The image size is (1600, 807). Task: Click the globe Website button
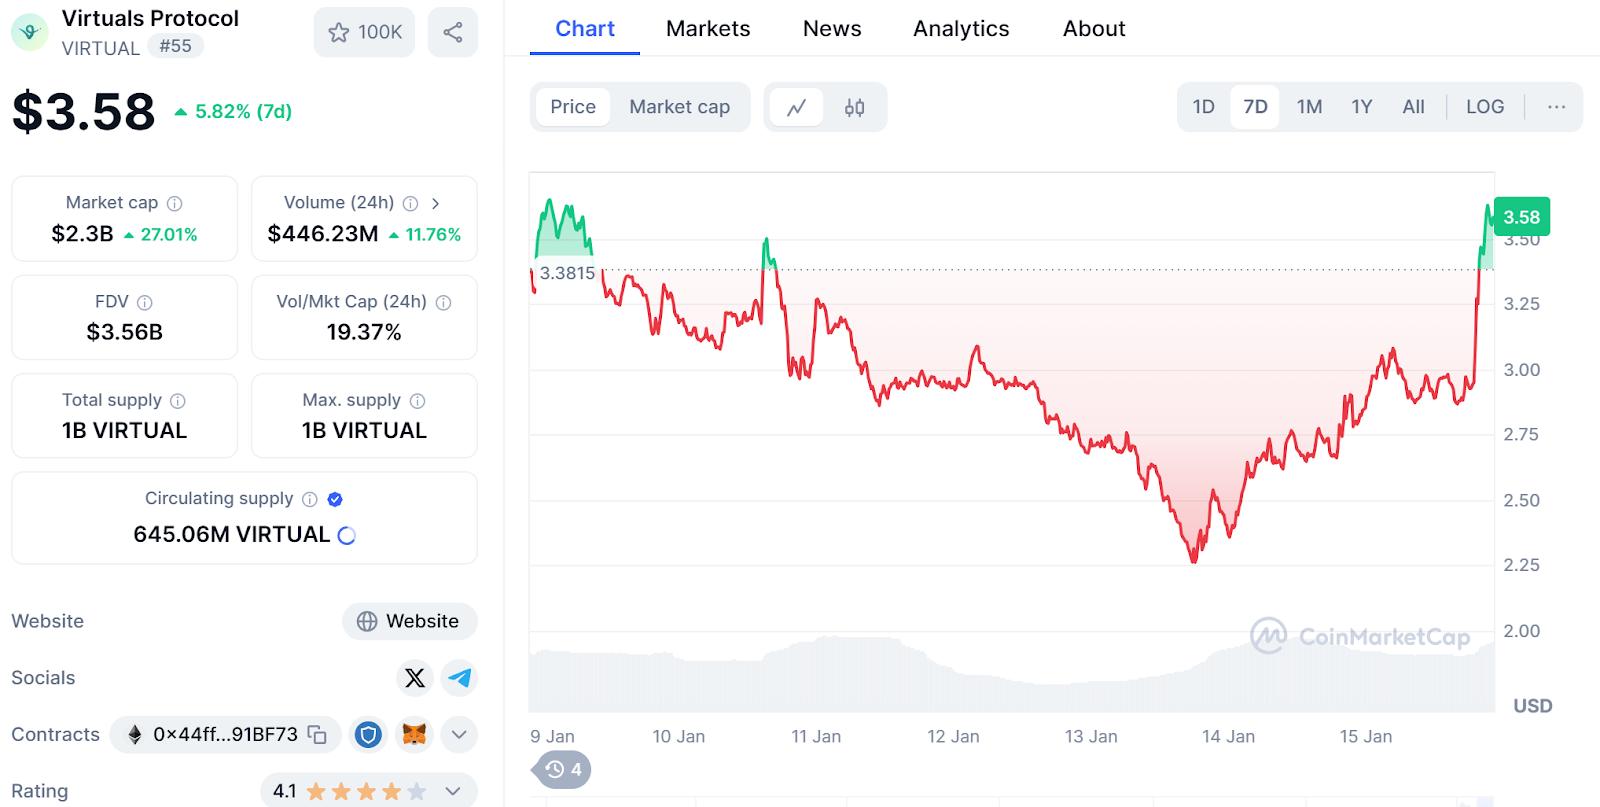point(410,621)
